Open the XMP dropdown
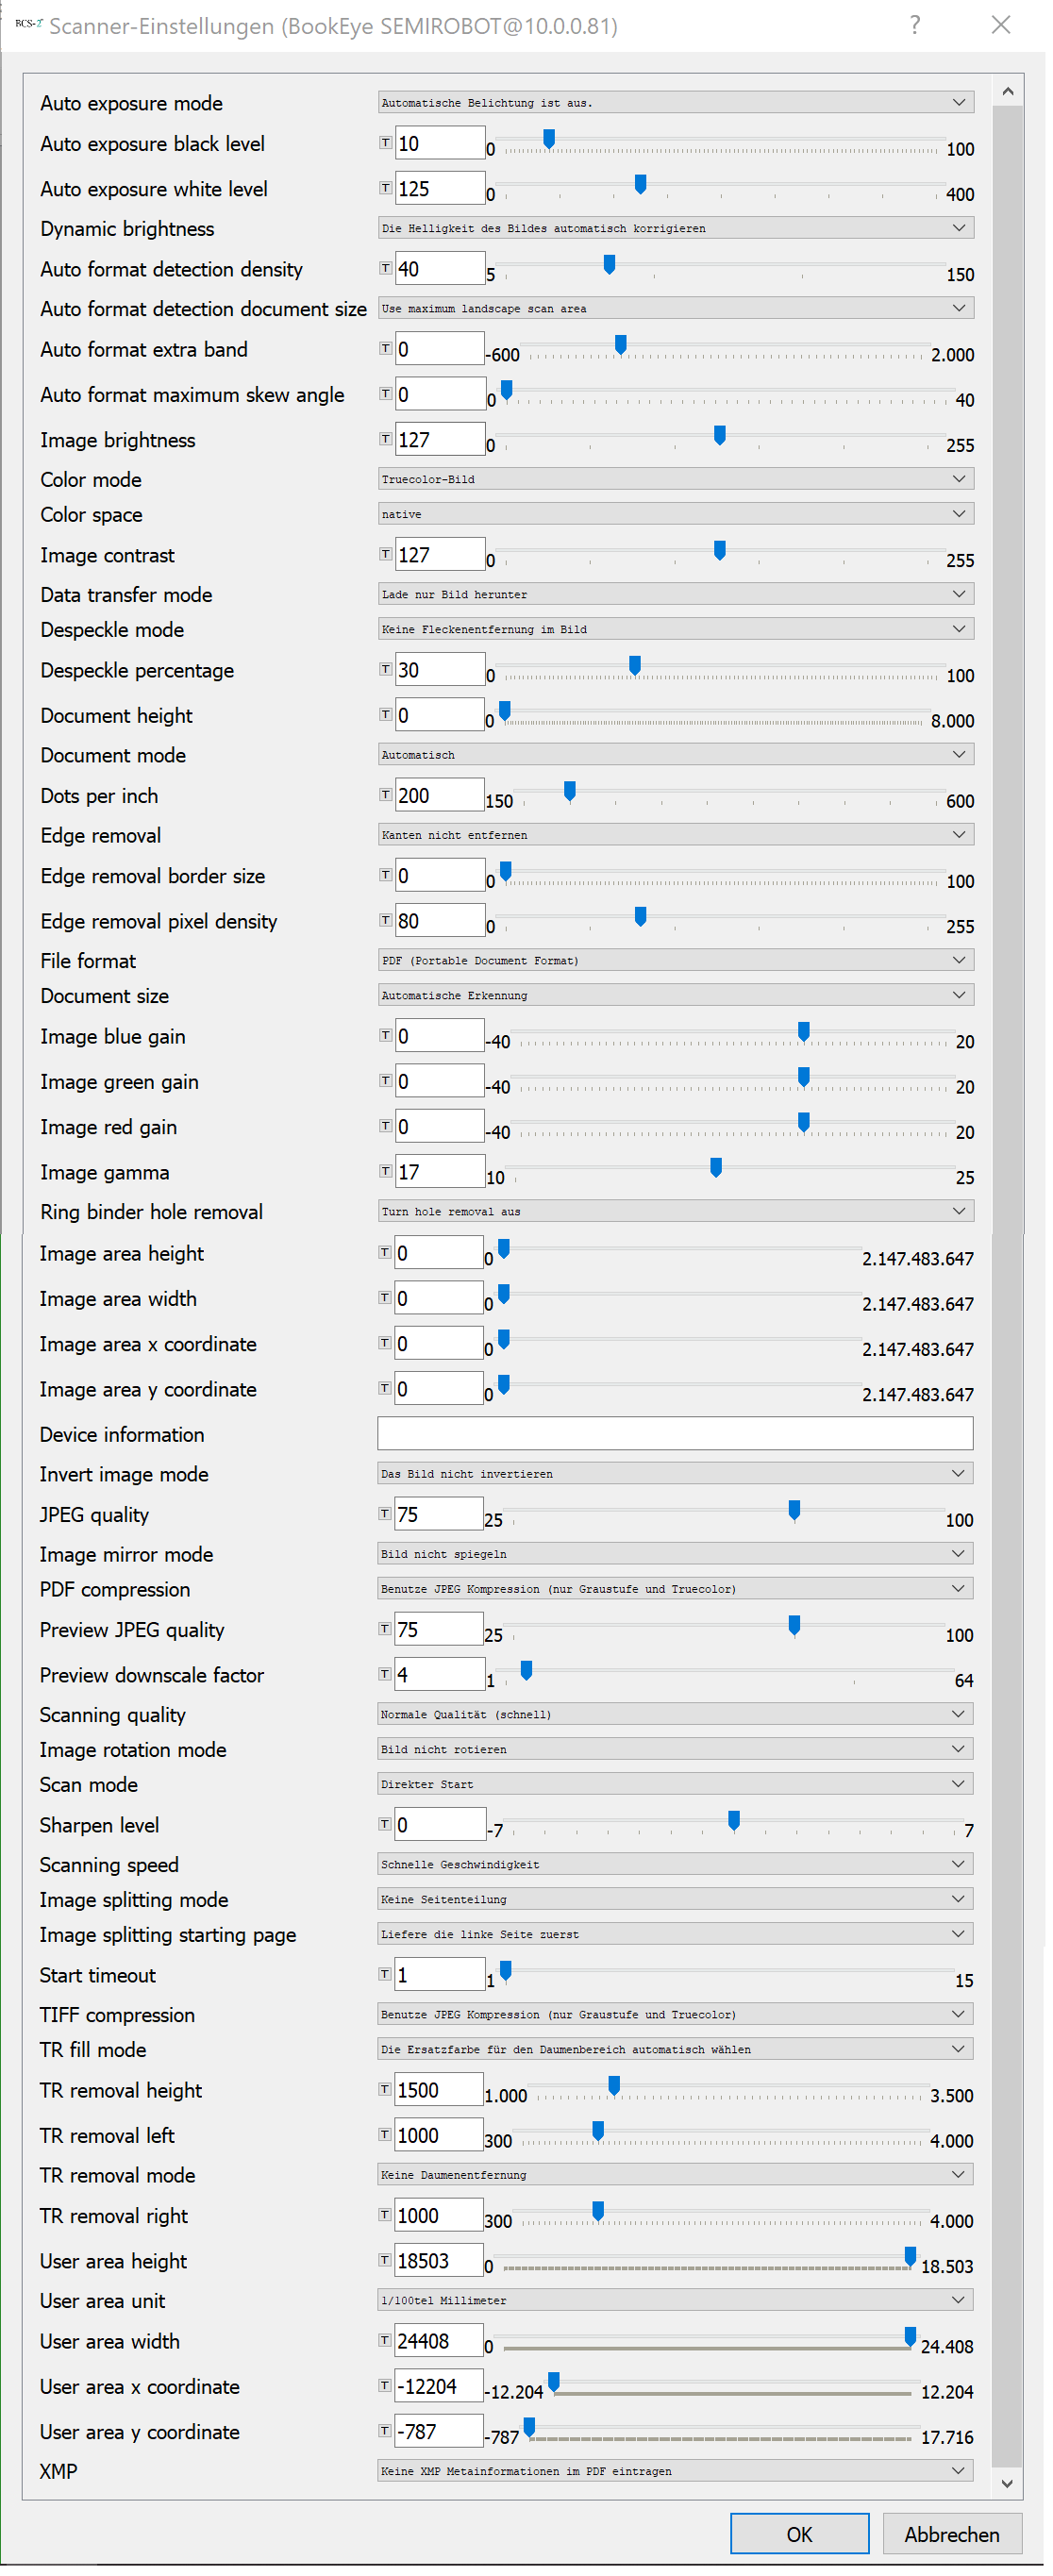This screenshot has height=2576, width=1053. 675,2471
